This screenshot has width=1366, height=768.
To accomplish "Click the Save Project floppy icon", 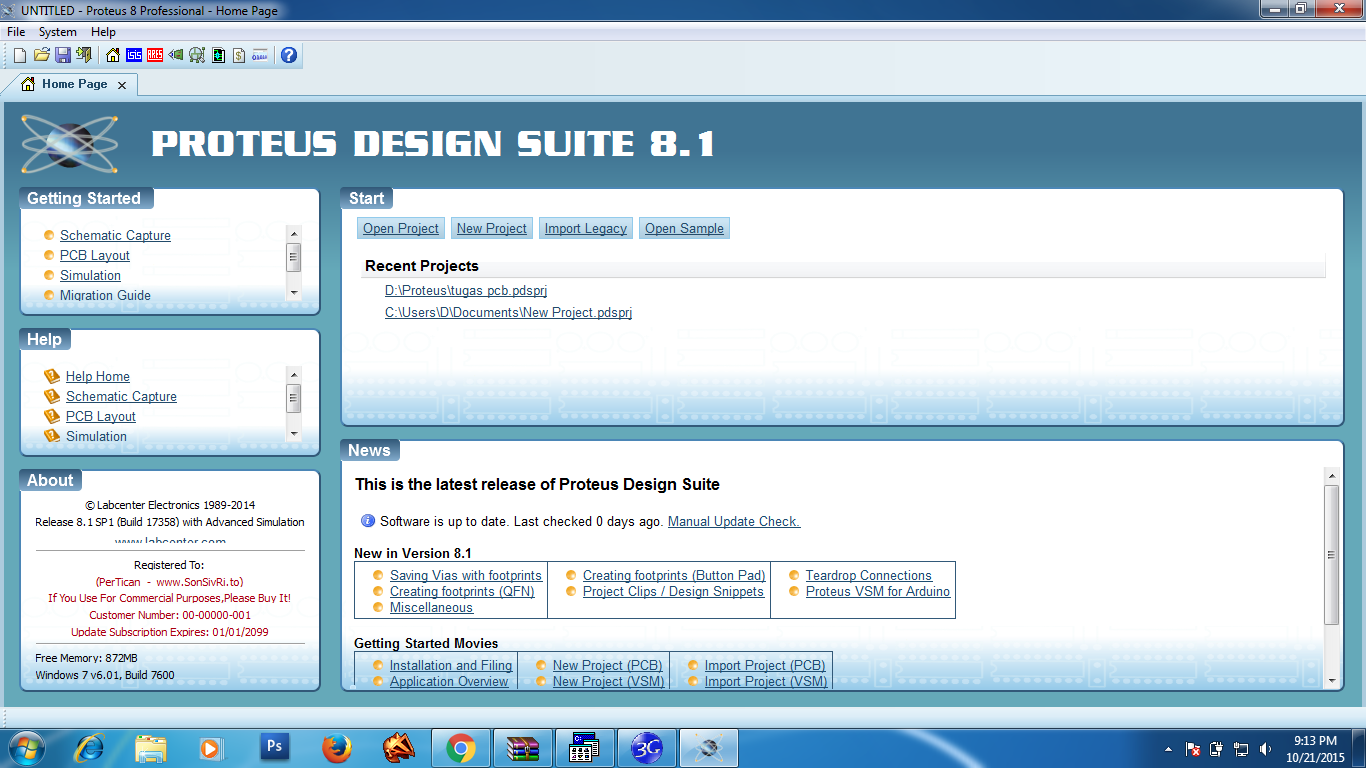I will tap(62, 55).
